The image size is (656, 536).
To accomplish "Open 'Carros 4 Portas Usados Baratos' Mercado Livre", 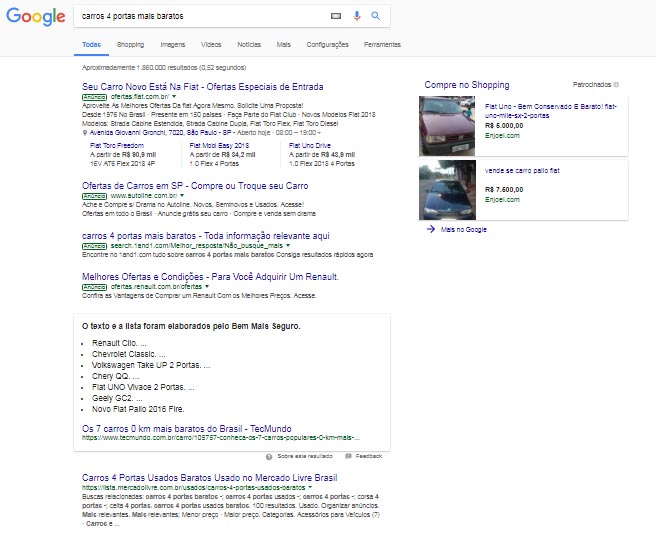I will 210,478.
